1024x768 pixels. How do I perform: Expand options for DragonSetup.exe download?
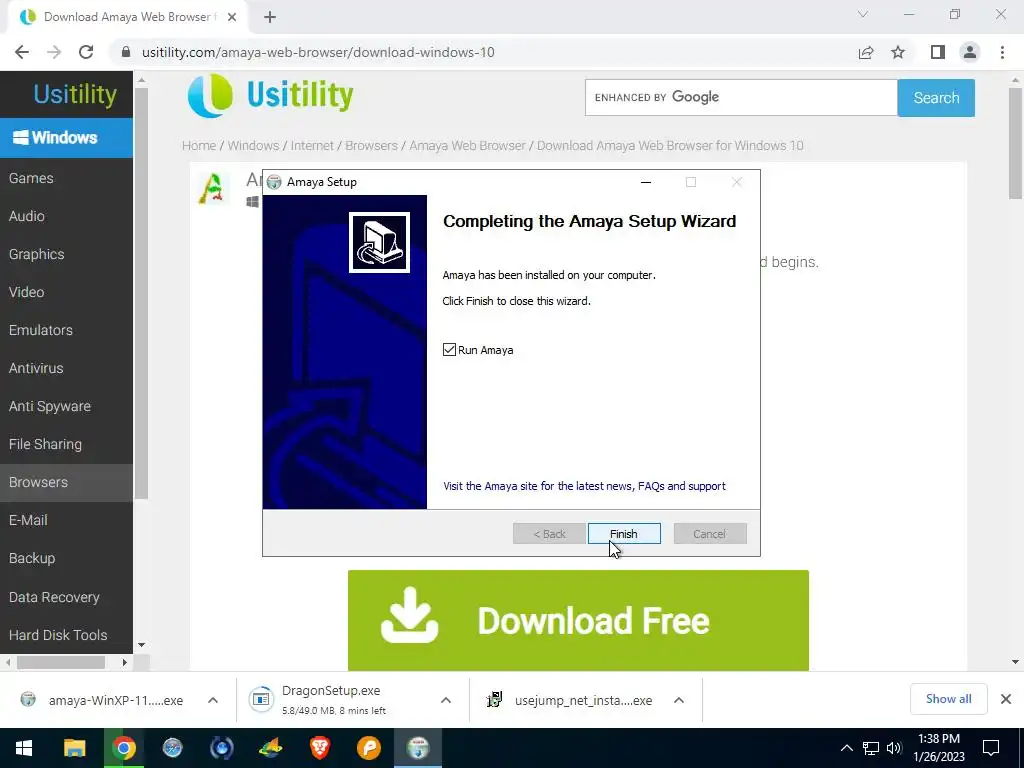446,700
